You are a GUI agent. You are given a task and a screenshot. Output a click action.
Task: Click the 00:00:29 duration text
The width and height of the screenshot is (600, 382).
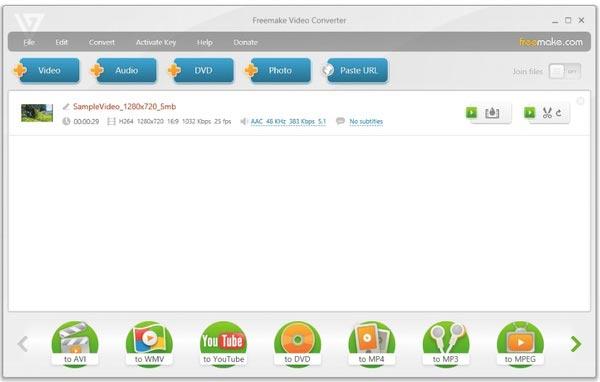click(x=86, y=121)
